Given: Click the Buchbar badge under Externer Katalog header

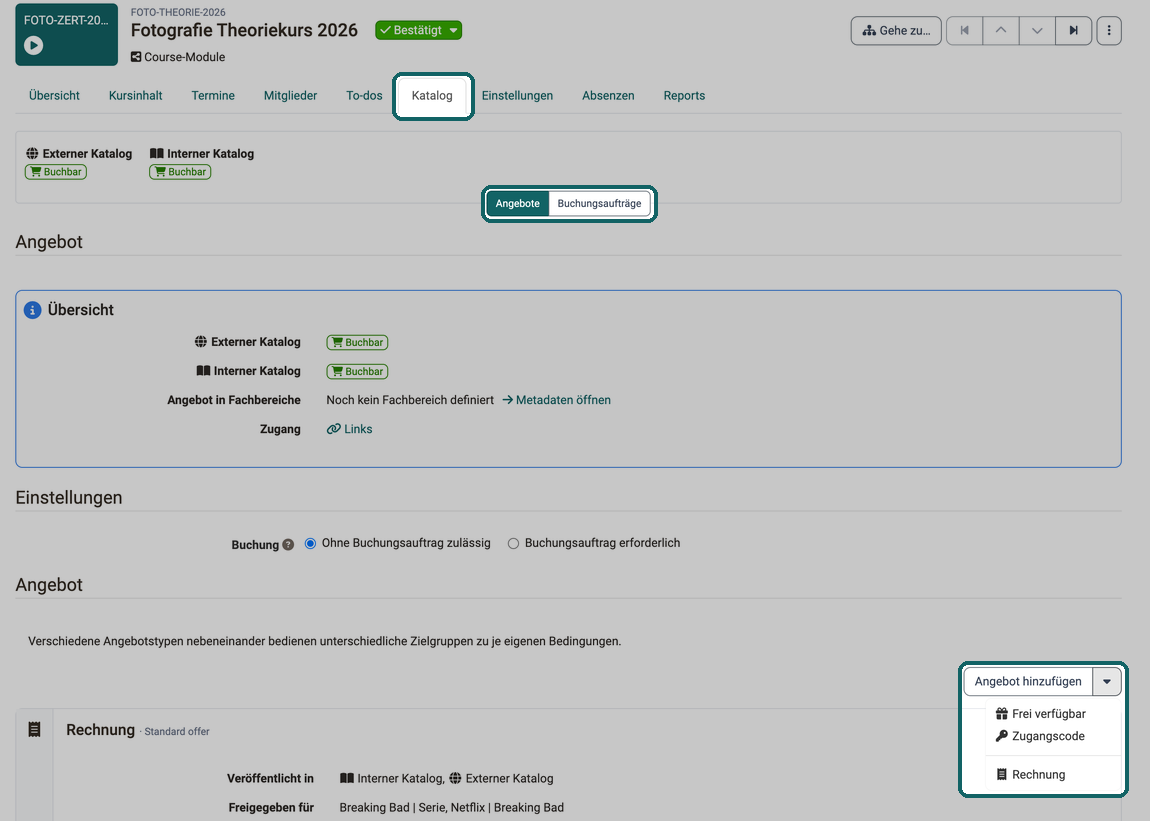Looking at the screenshot, I should click(56, 172).
